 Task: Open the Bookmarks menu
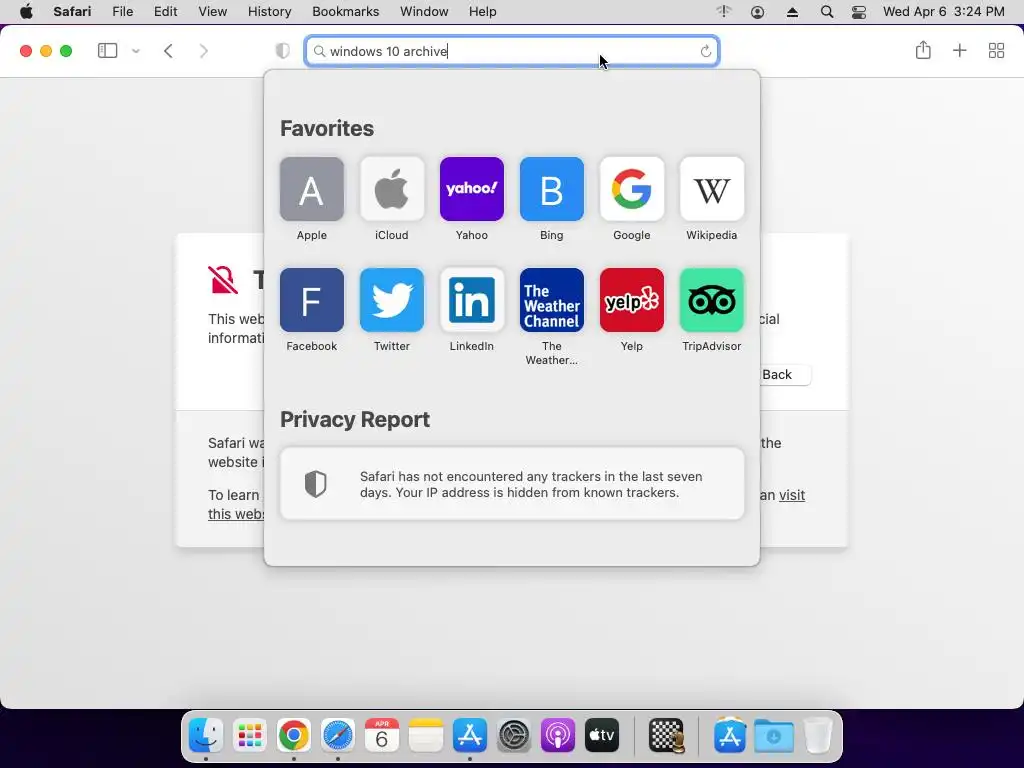tap(345, 12)
